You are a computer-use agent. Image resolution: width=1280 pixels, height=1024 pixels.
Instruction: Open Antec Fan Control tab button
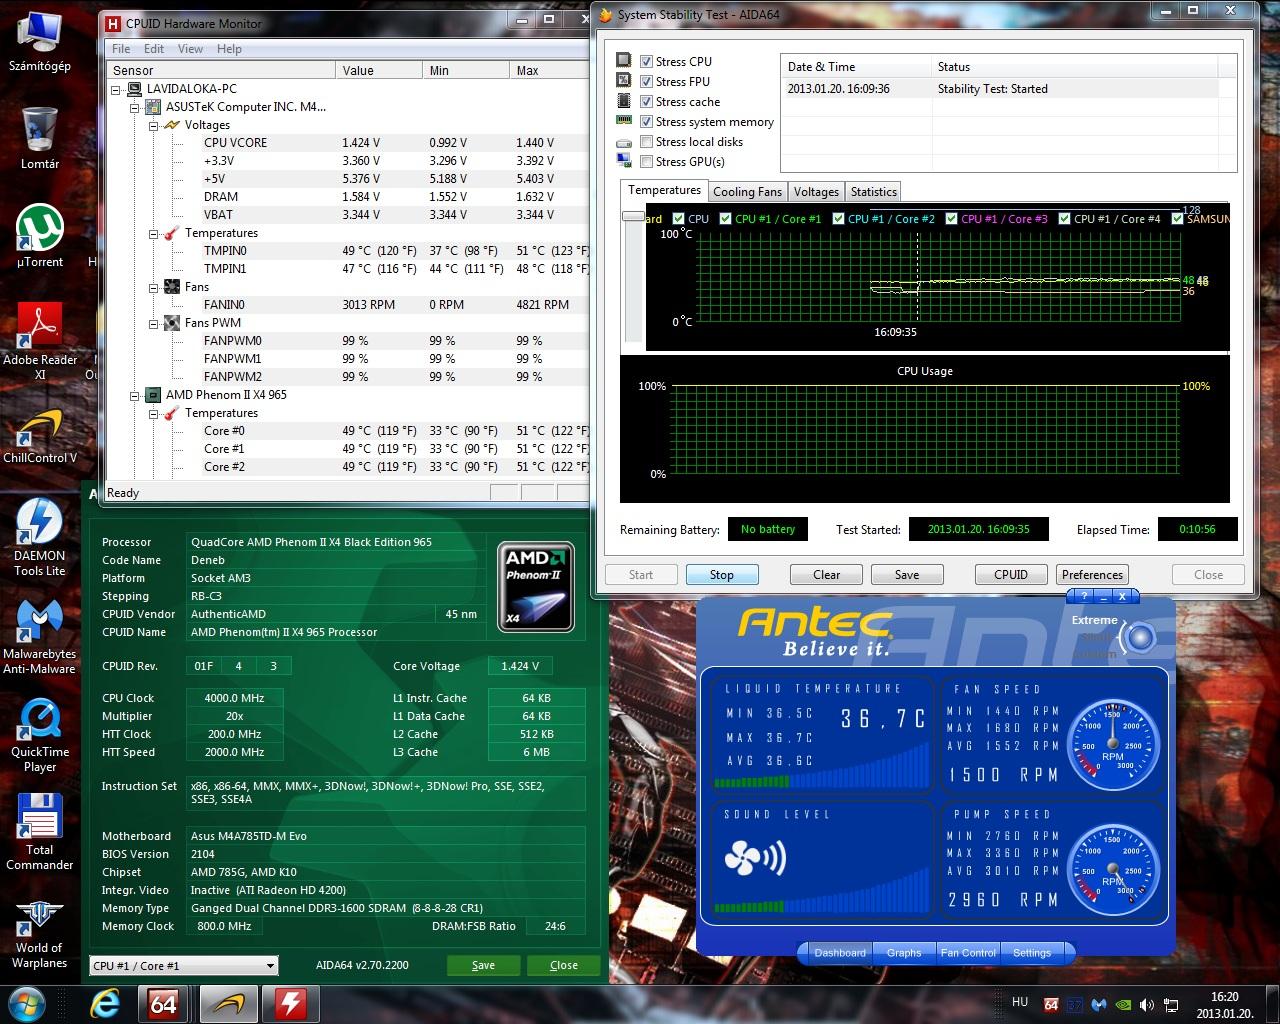coord(968,953)
